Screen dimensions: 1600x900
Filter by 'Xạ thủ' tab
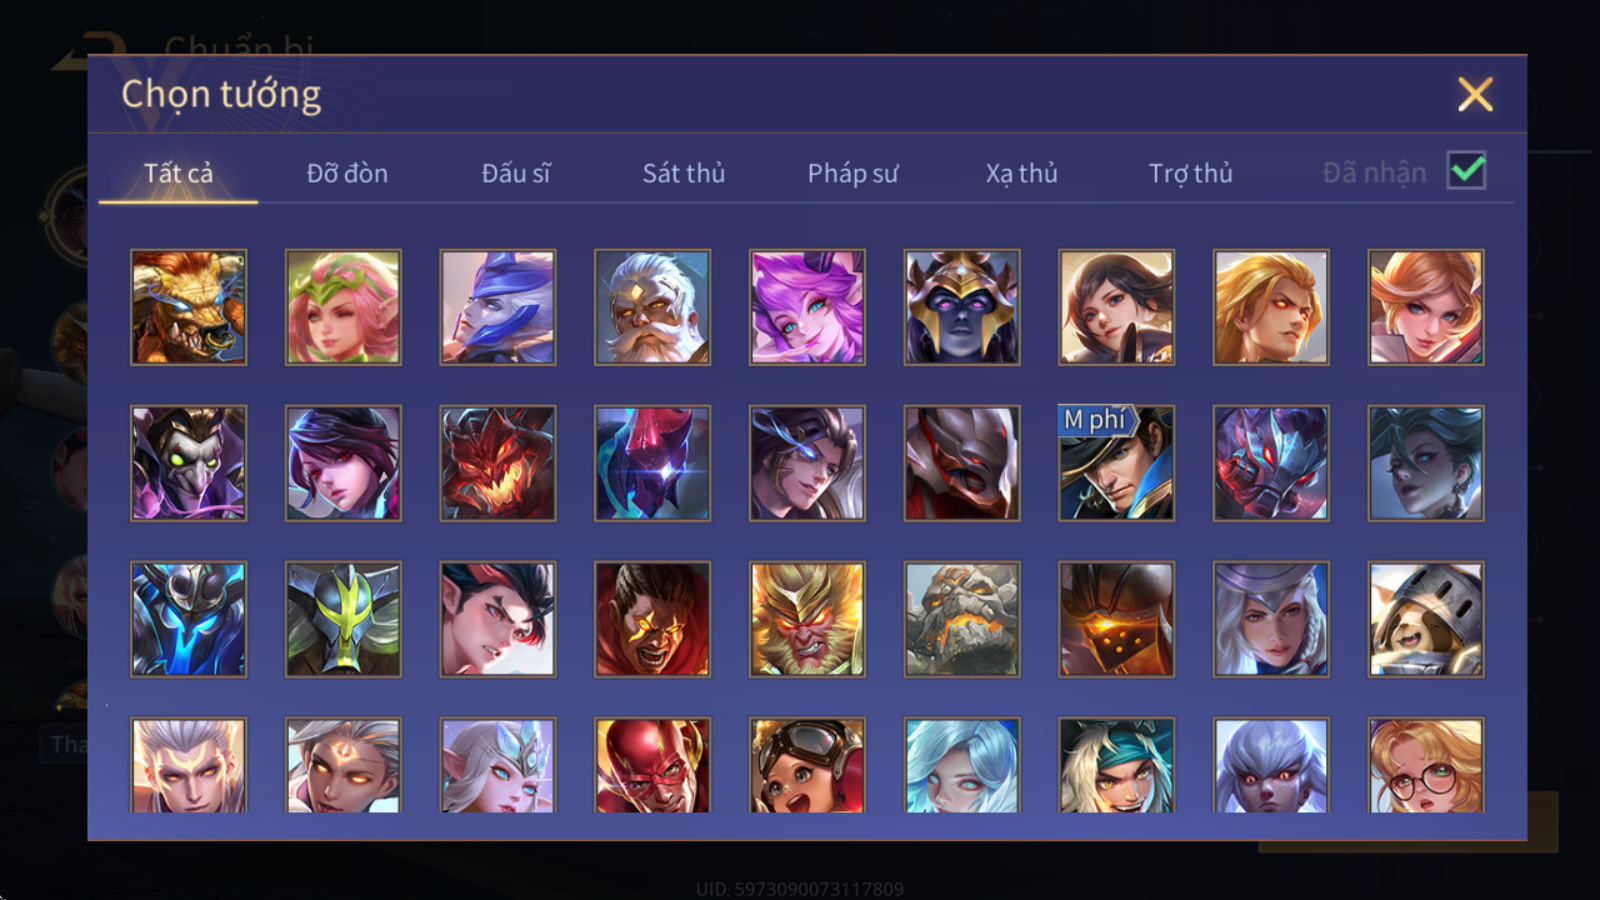pyautogui.click(x=1021, y=173)
